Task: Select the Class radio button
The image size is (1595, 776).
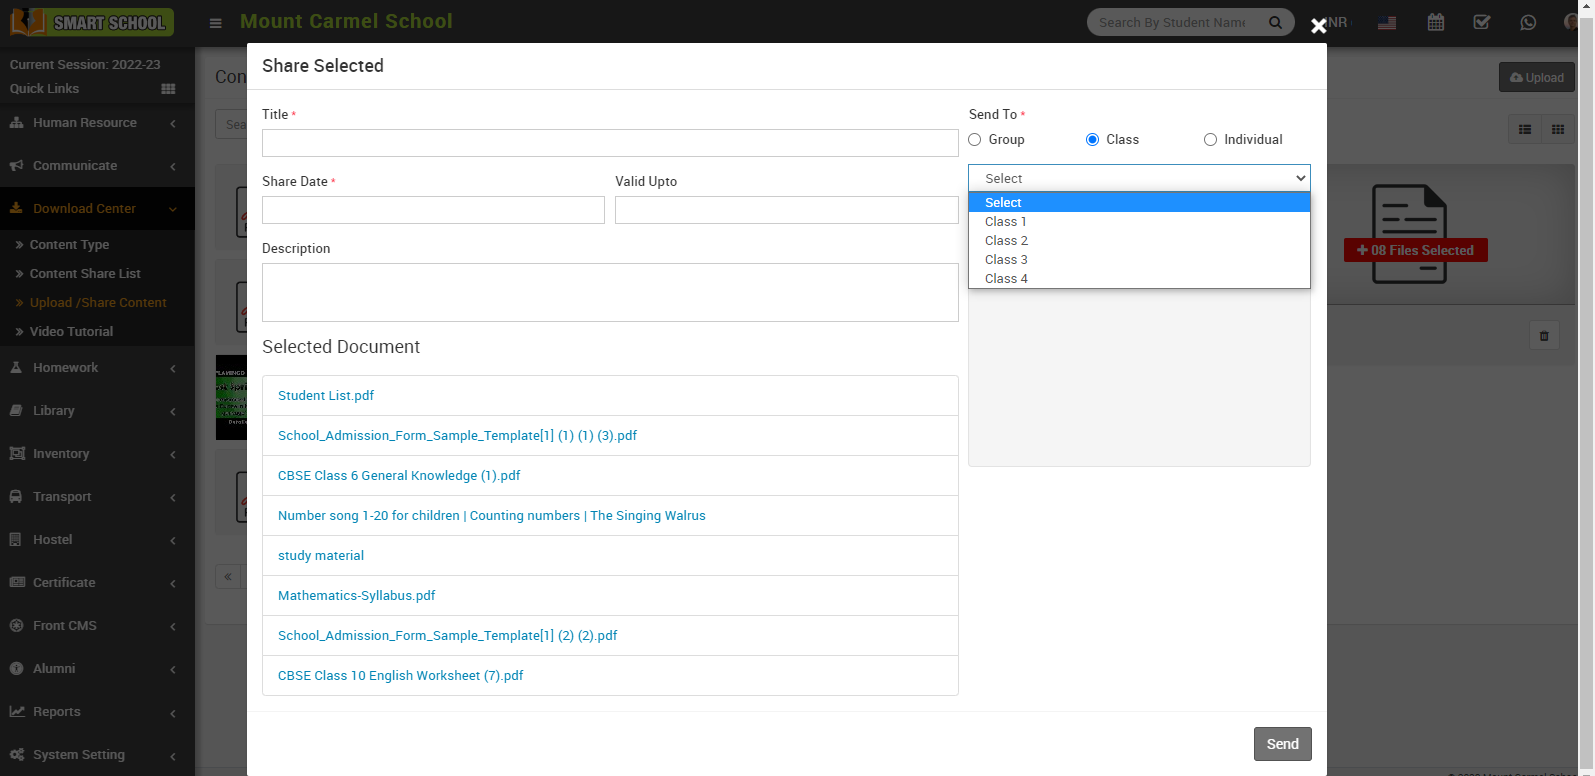Action: pos(1092,140)
